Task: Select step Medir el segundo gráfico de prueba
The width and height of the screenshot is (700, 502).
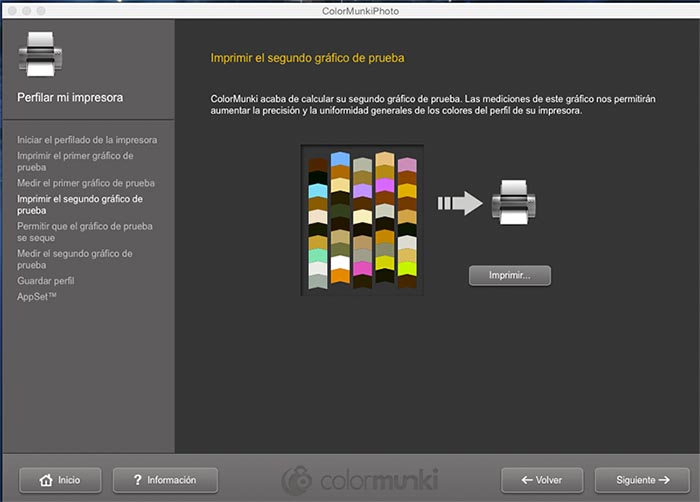Action: click(75, 259)
